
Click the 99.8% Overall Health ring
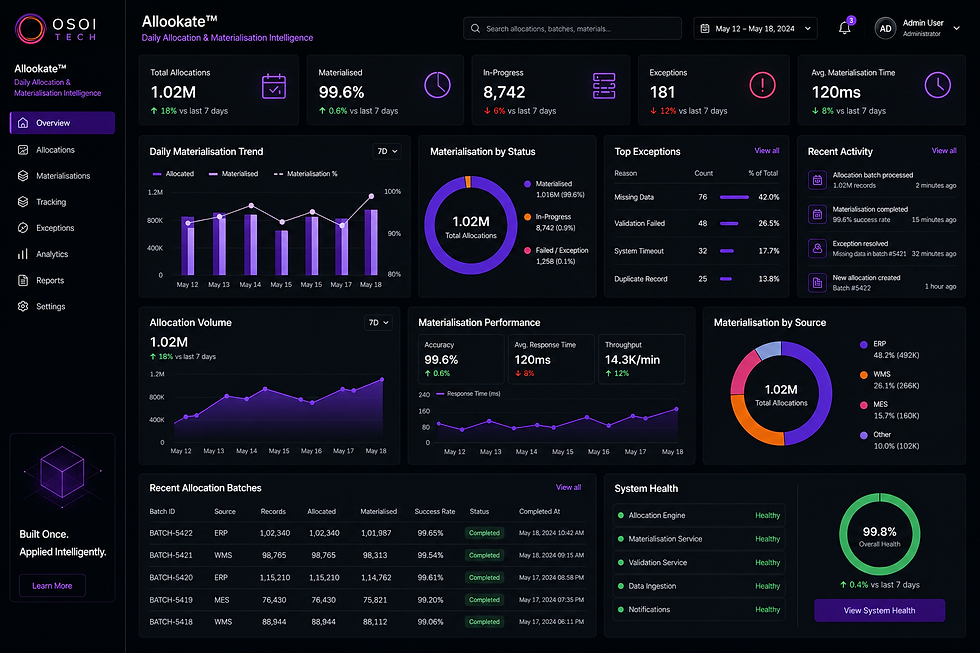coord(879,534)
